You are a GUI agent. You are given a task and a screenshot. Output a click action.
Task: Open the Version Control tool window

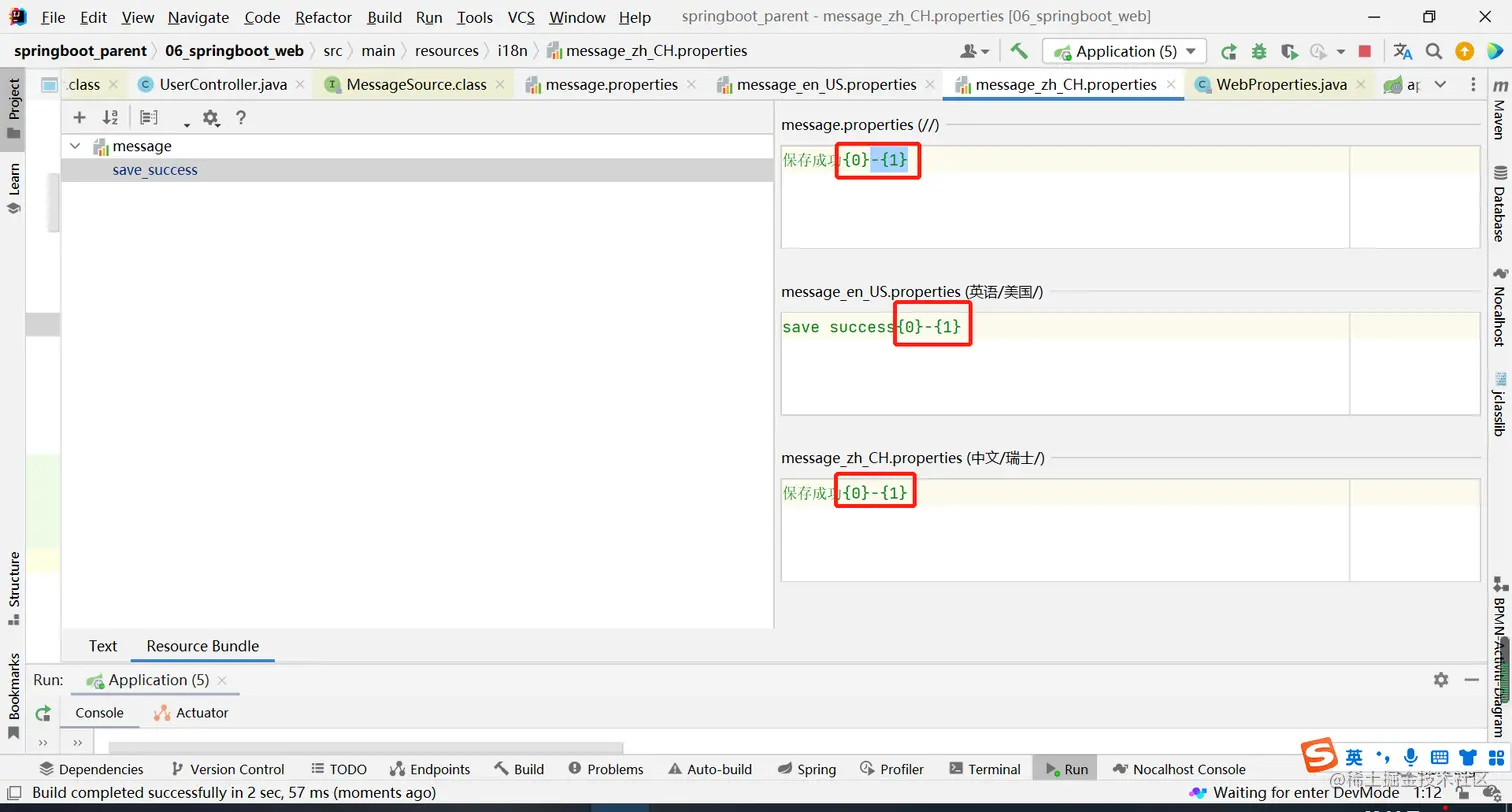(228, 769)
